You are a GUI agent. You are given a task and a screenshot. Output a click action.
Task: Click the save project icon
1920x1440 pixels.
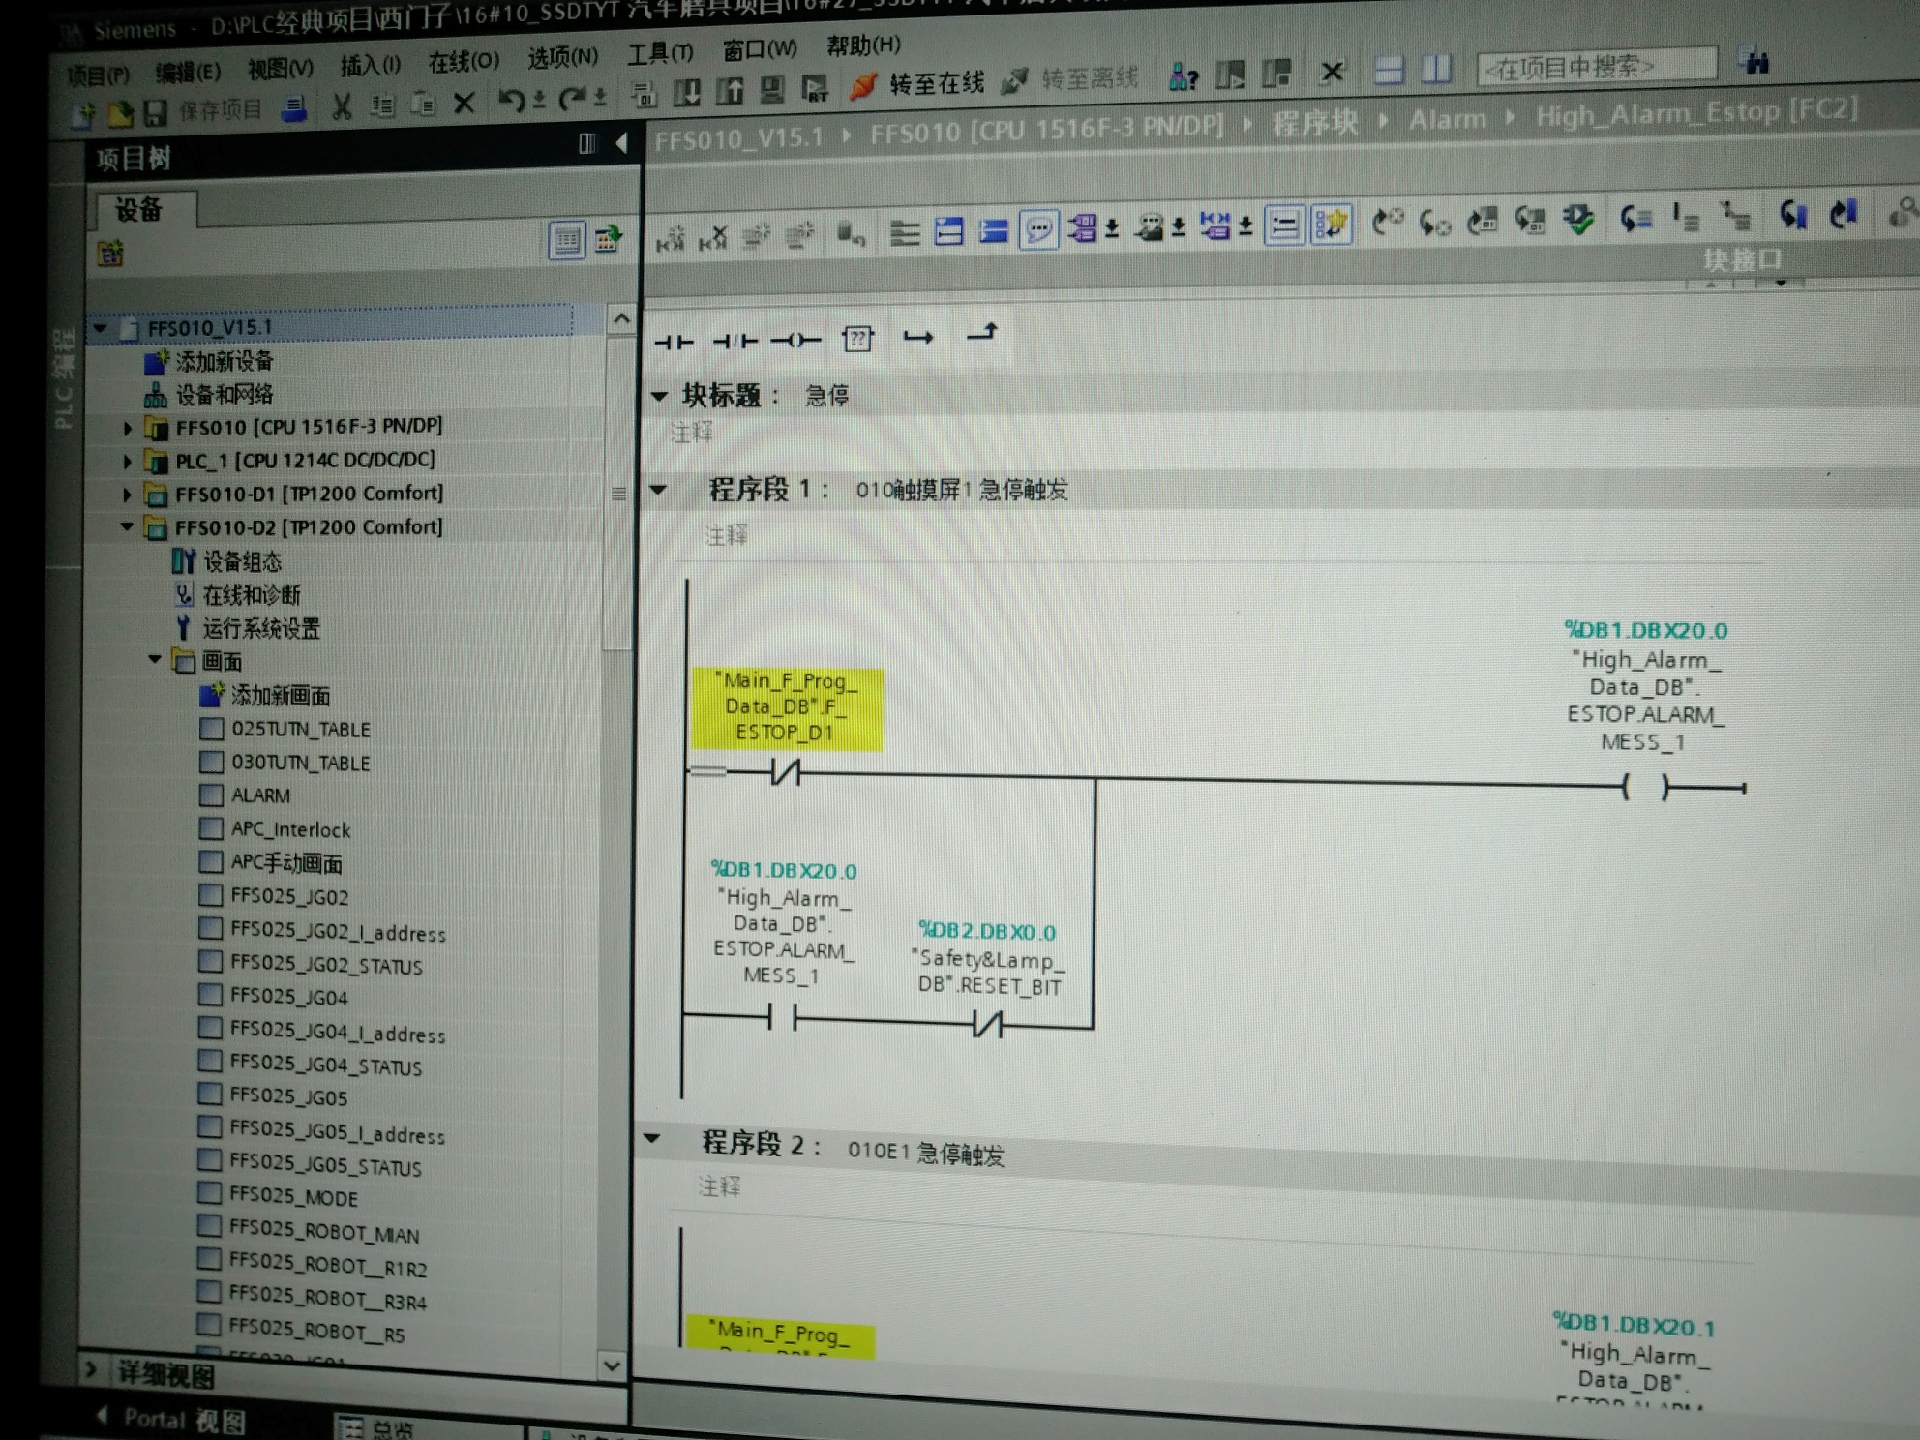point(155,113)
